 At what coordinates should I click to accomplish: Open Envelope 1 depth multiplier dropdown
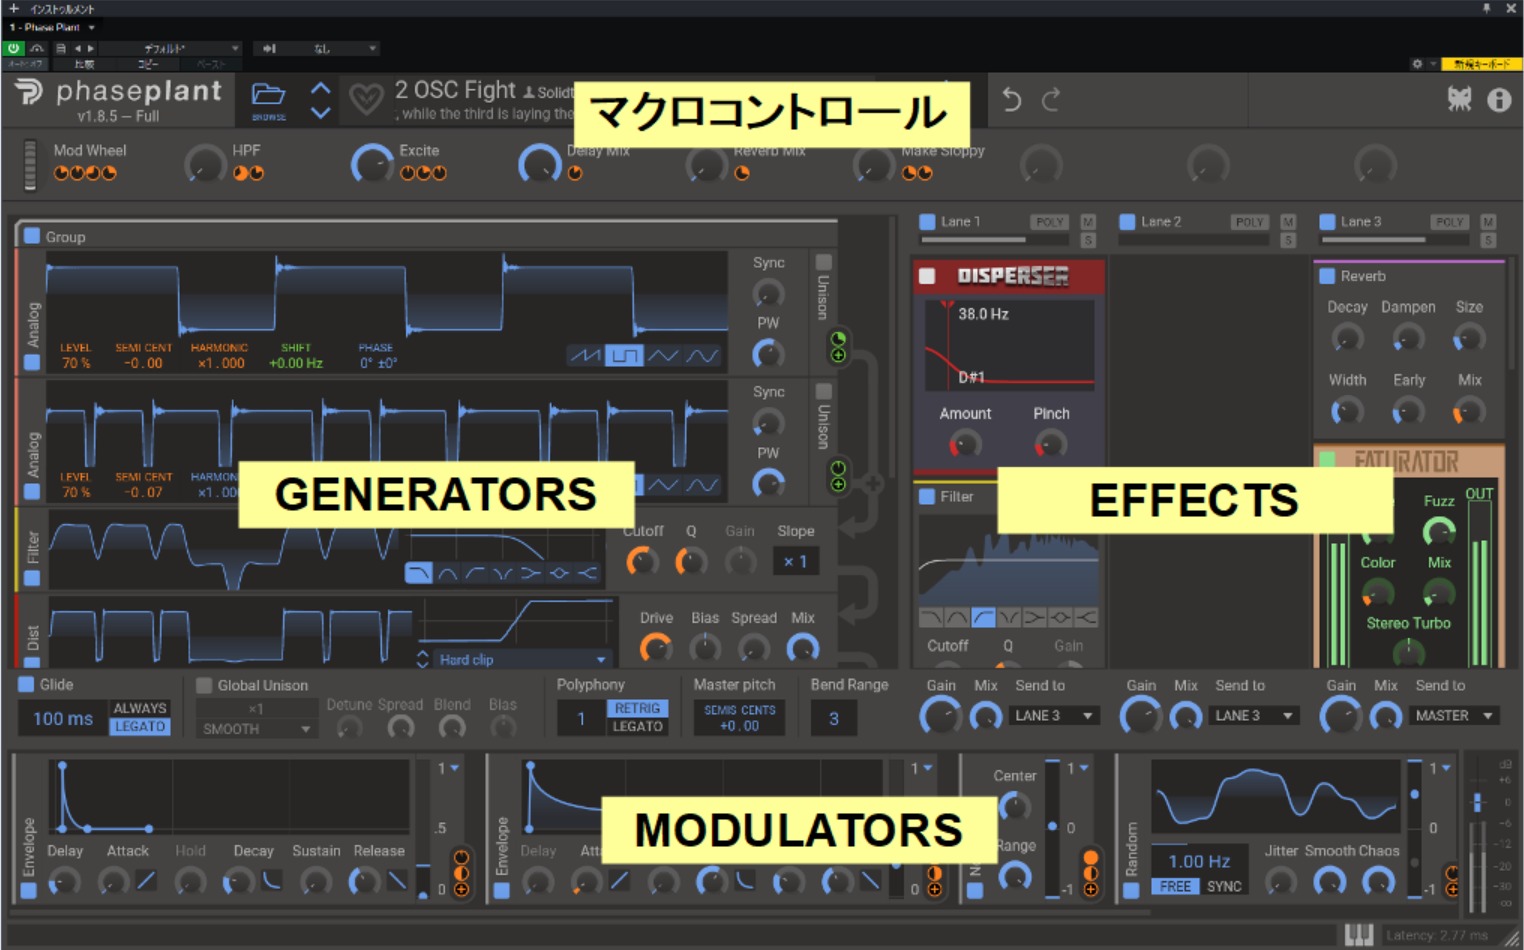(x=447, y=768)
